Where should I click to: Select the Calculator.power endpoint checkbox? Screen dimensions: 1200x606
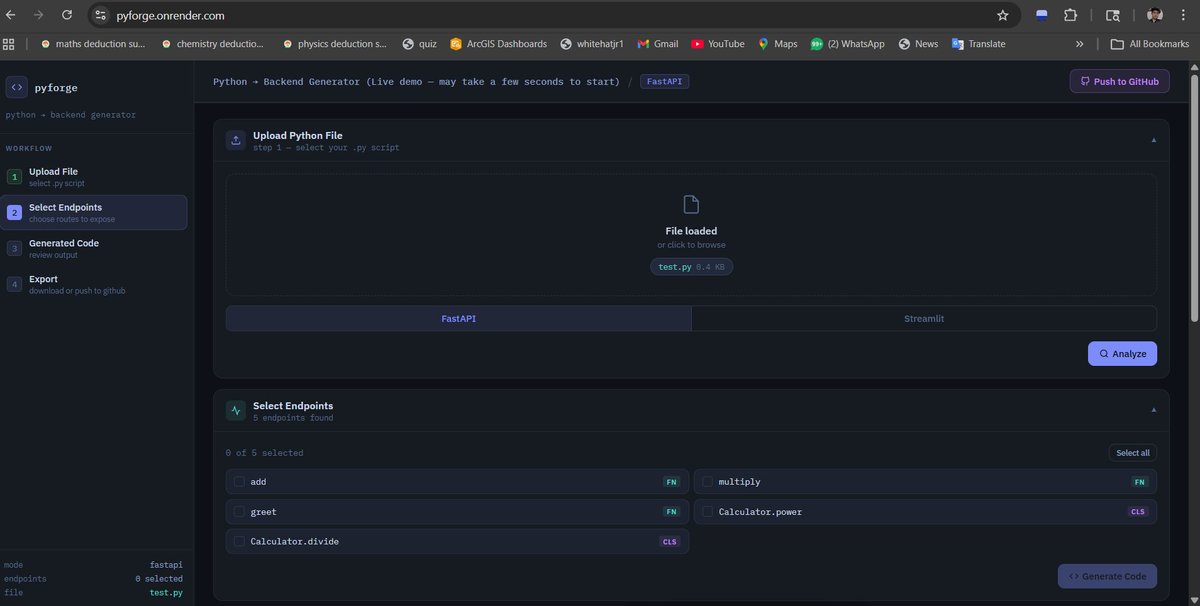(707, 512)
